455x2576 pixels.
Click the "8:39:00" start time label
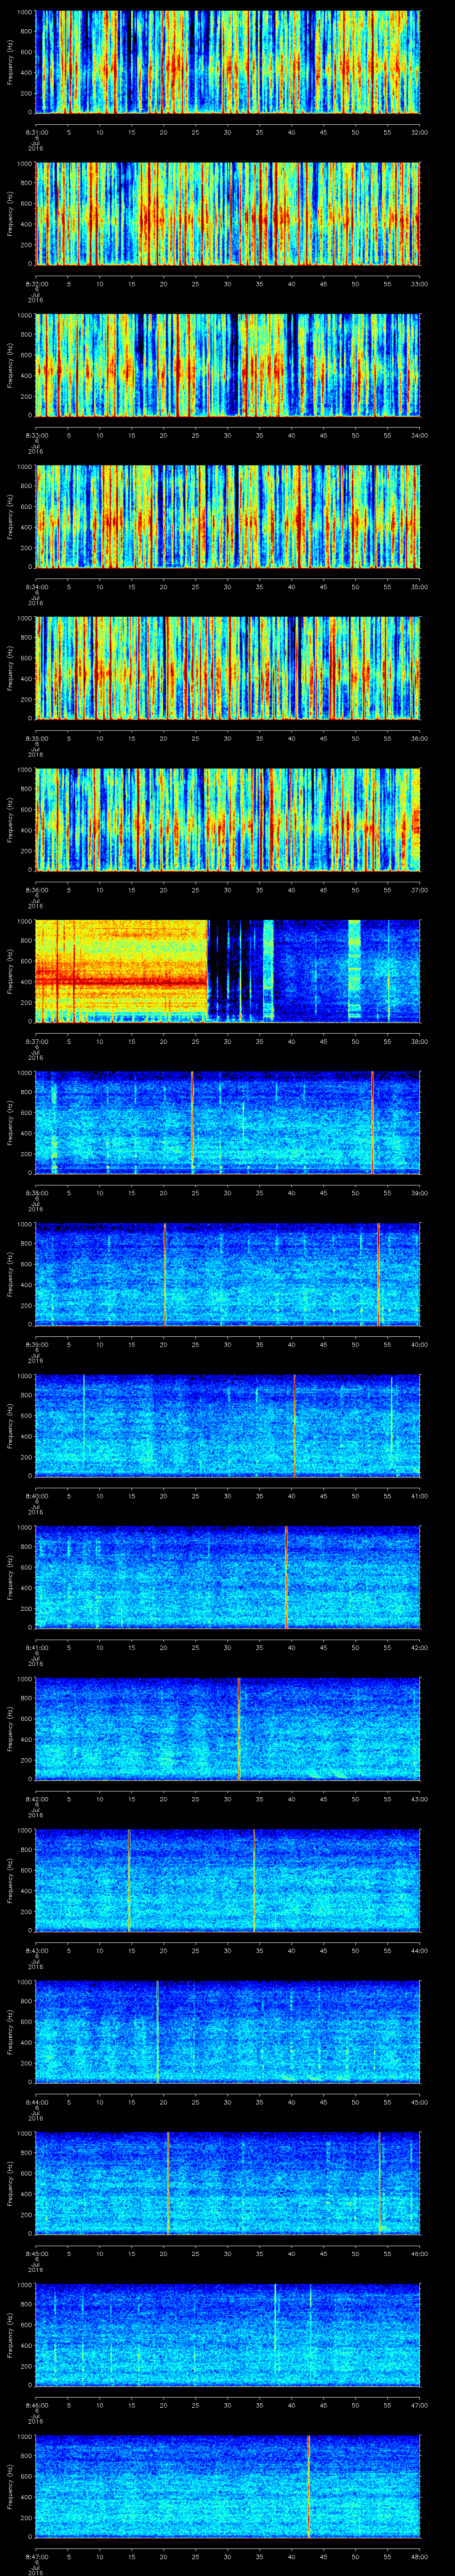[x=36, y=1344]
